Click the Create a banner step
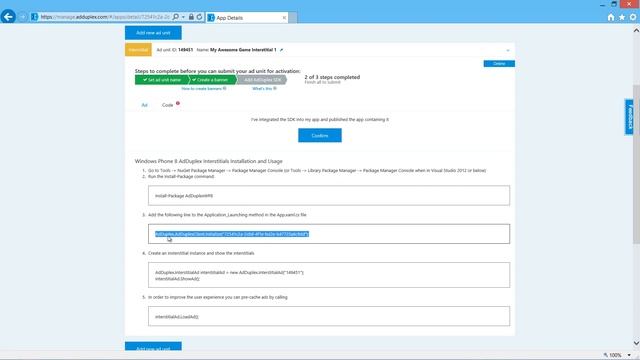Screen dimensions: 640x360 (x=213, y=80)
